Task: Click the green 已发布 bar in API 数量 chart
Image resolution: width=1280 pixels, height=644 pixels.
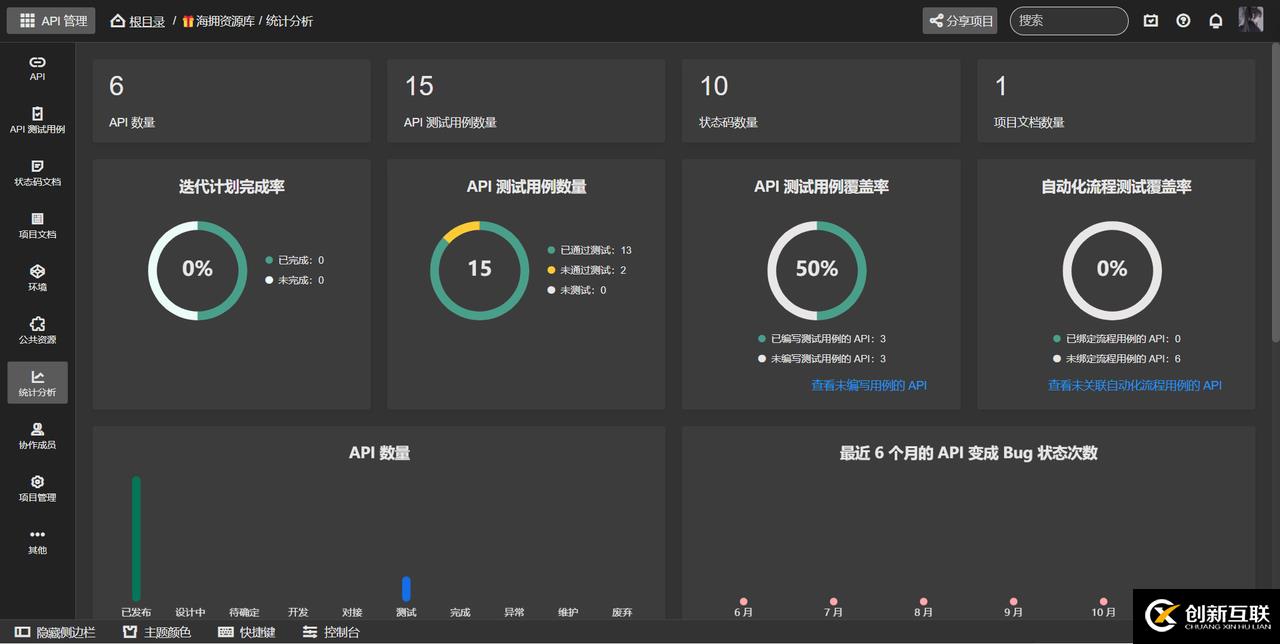Action: (136, 539)
